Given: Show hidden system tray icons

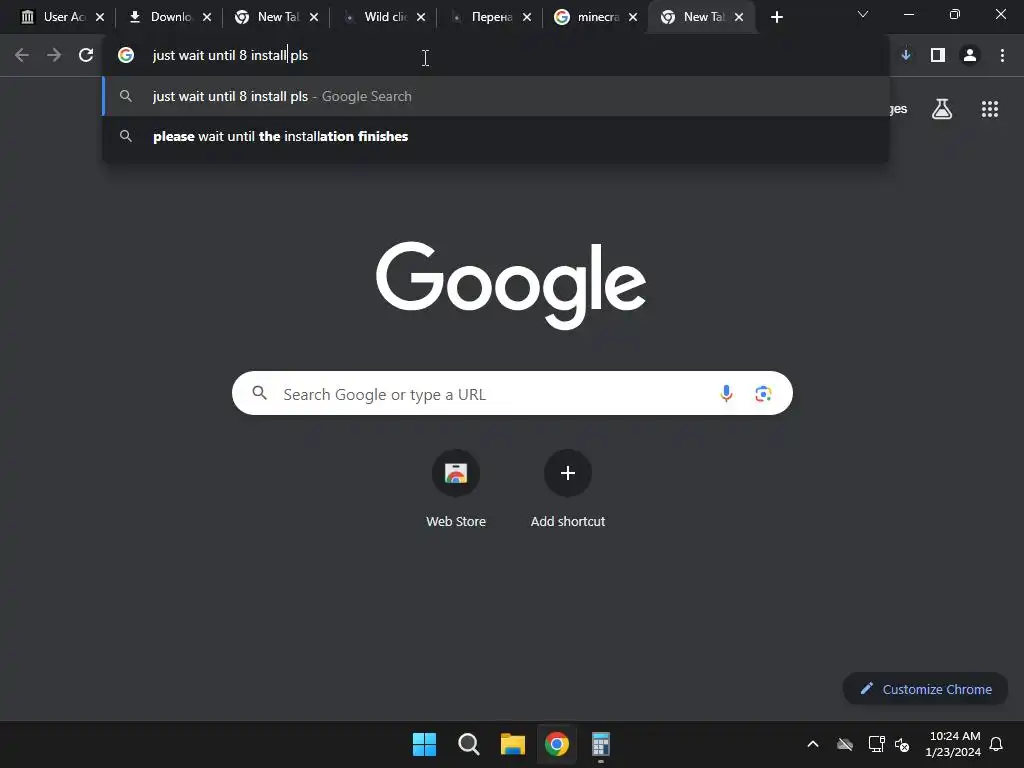Looking at the screenshot, I should 813,744.
